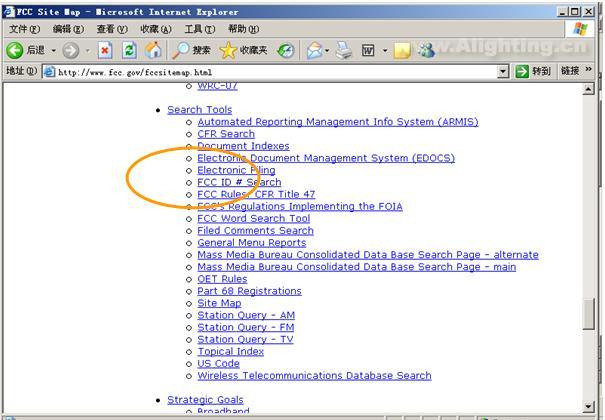Click the vertical scrollbar down arrow
605x420 pixels.
589,405
